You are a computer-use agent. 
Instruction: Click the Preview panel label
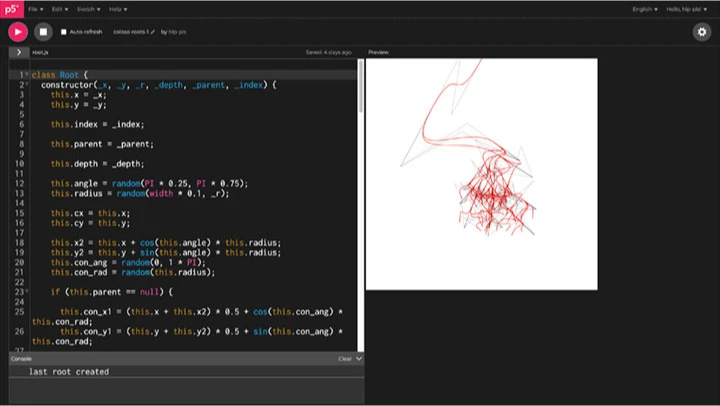pyautogui.click(x=378, y=52)
